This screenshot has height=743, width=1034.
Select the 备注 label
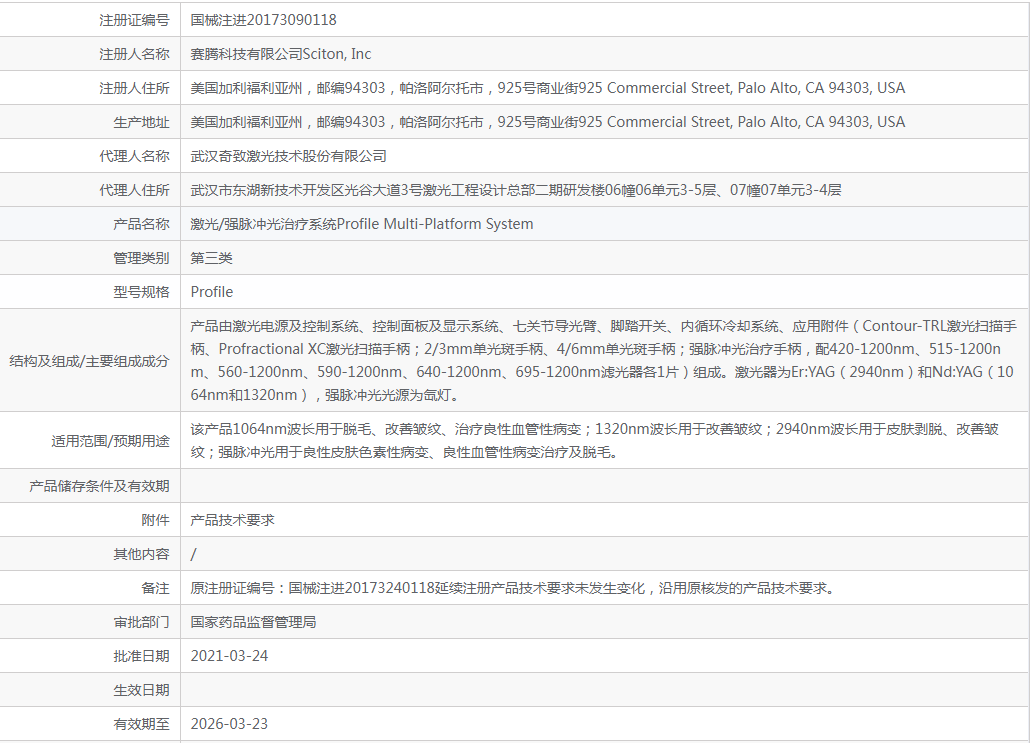[155, 589]
